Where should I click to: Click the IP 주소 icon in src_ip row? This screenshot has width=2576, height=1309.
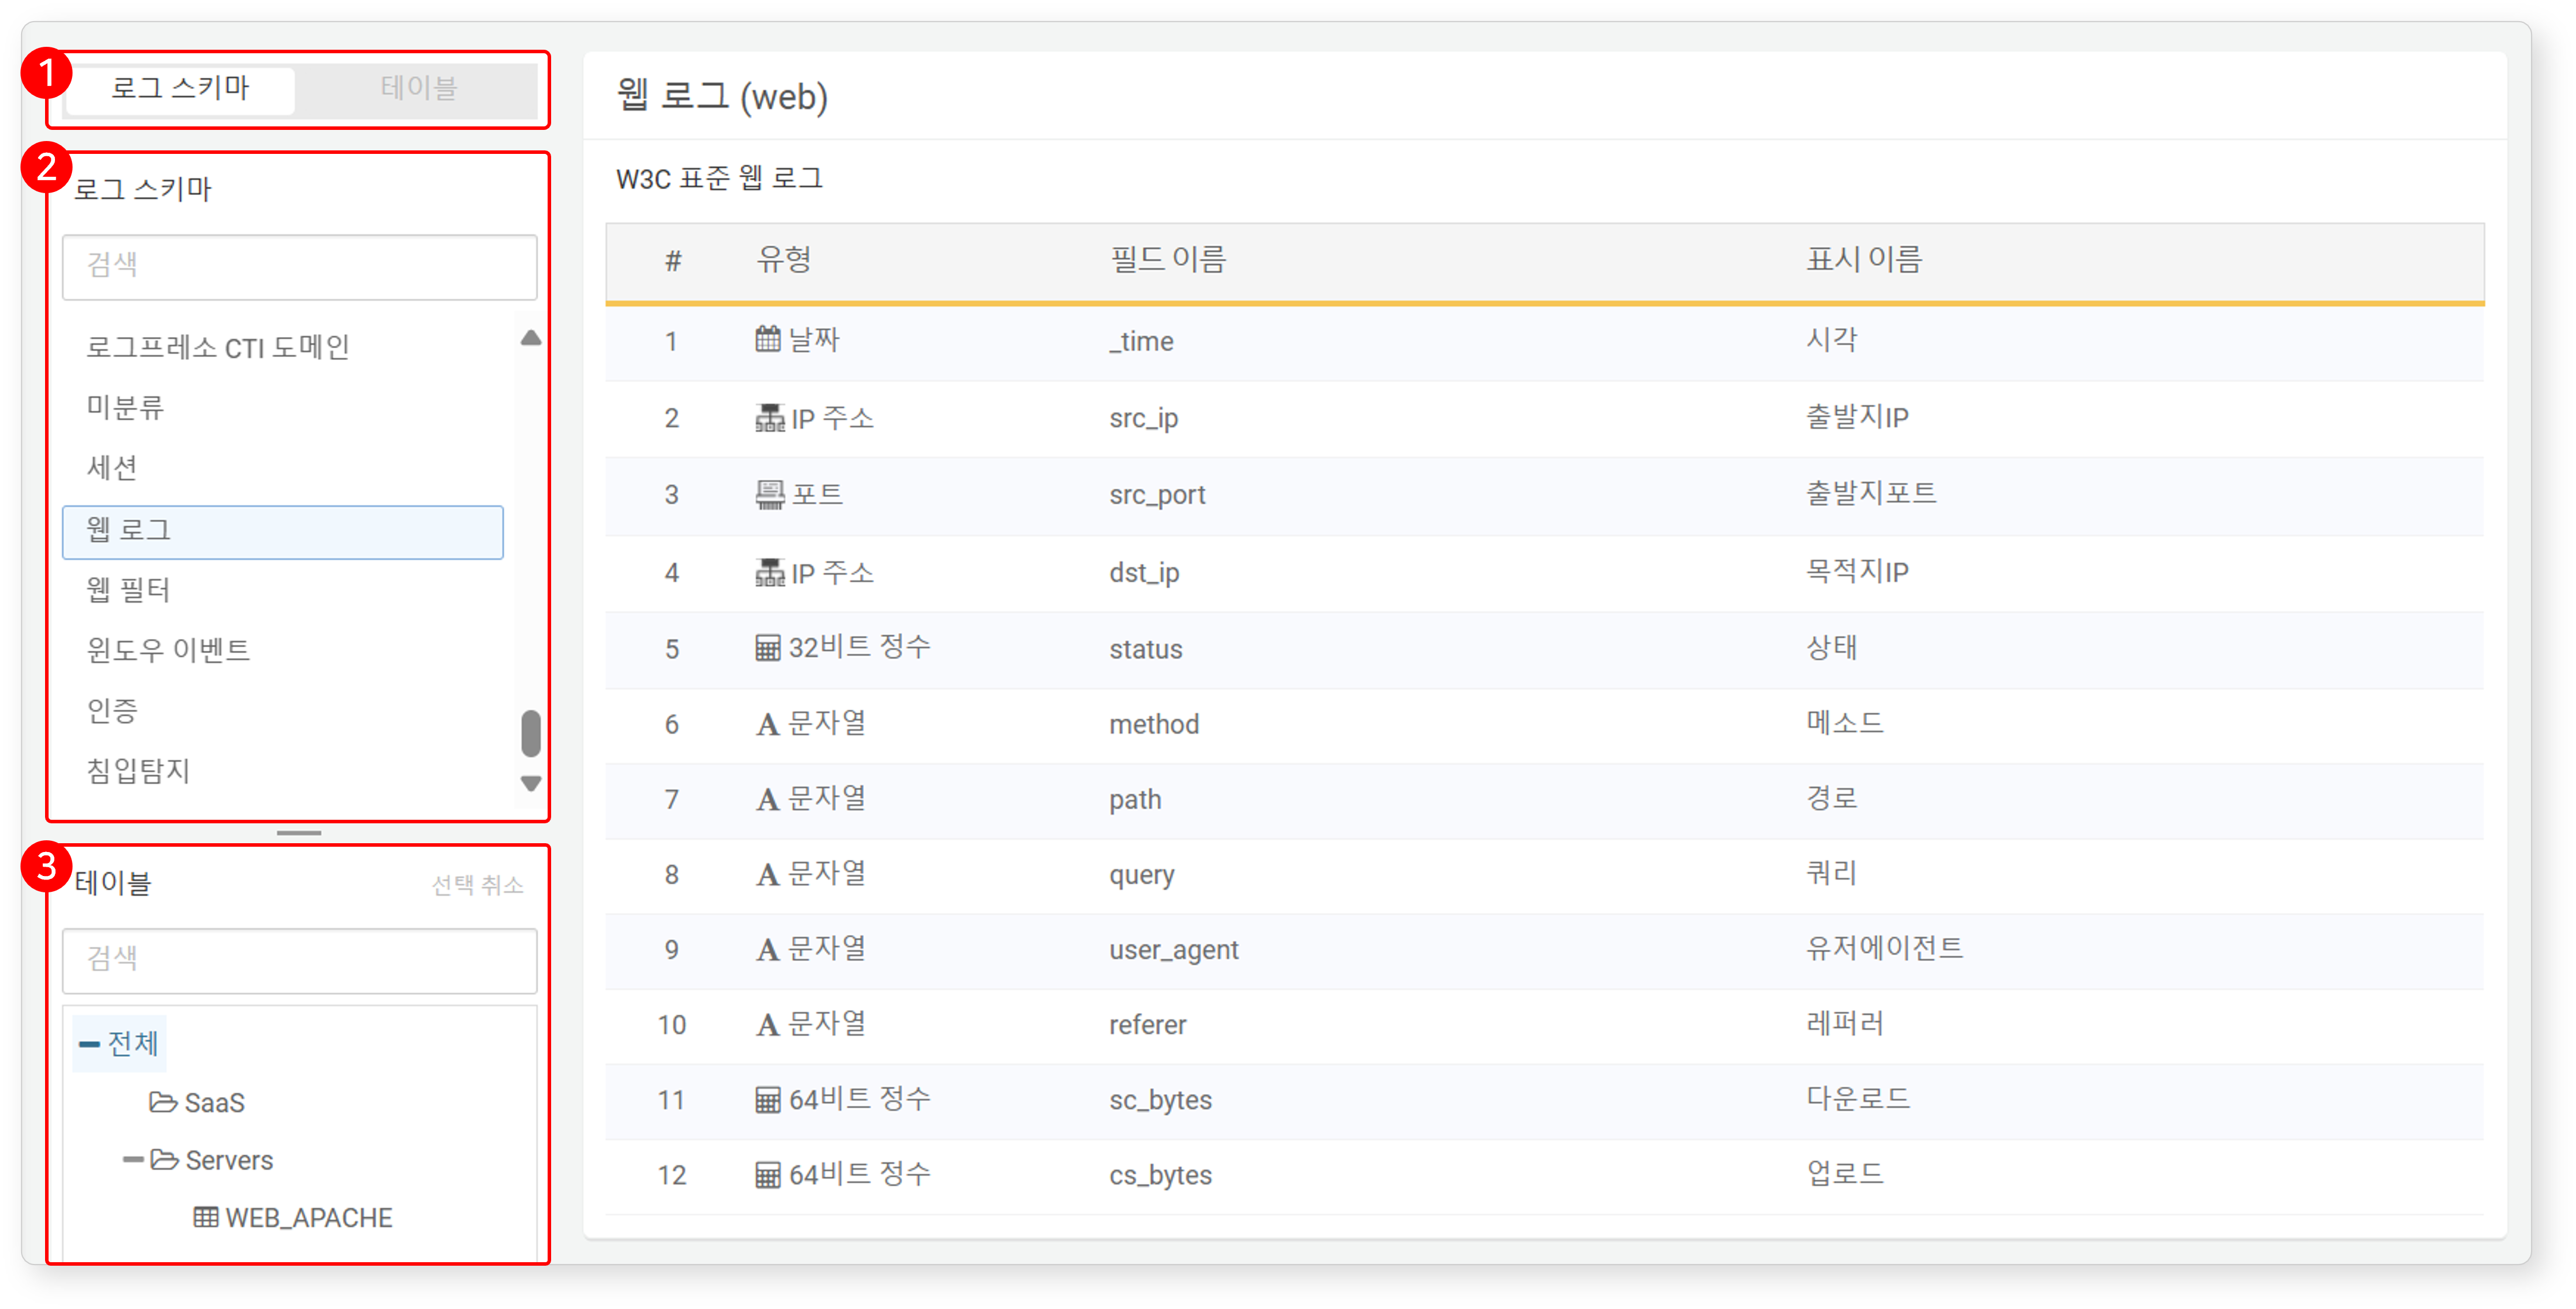pyautogui.click(x=769, y=418)
